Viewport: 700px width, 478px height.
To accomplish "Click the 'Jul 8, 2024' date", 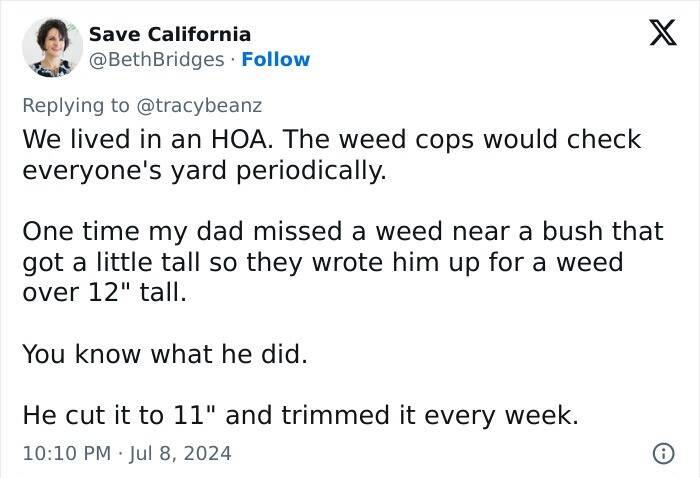I will pyautogui.click(x=180, y=453).
